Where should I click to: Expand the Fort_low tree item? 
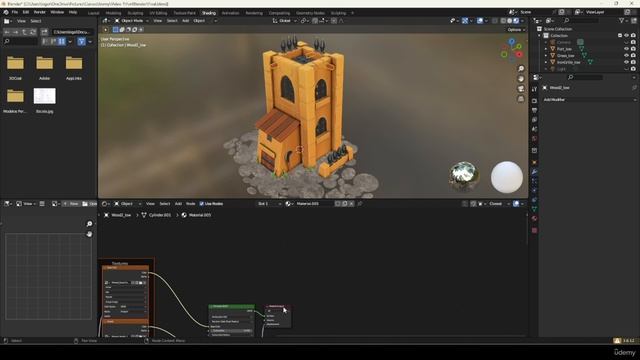[x=546, y=49]
